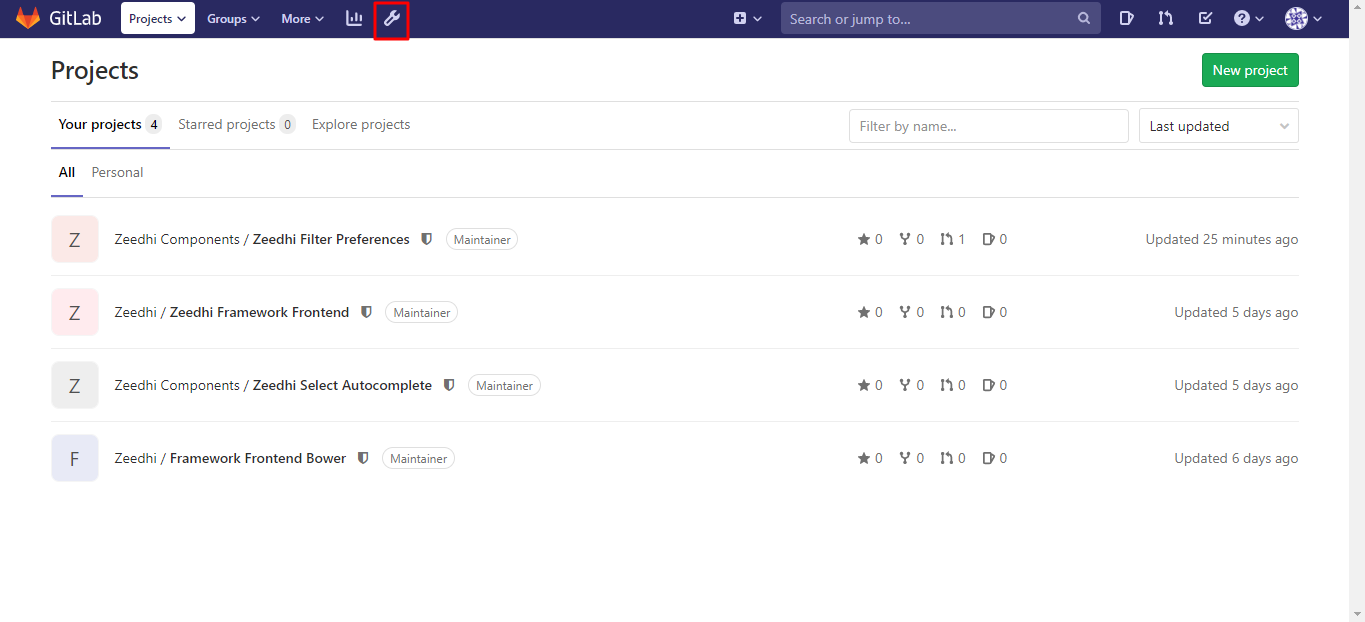
Task: Click 'Updated 25 minutes ago' text
Action: 1222,239
